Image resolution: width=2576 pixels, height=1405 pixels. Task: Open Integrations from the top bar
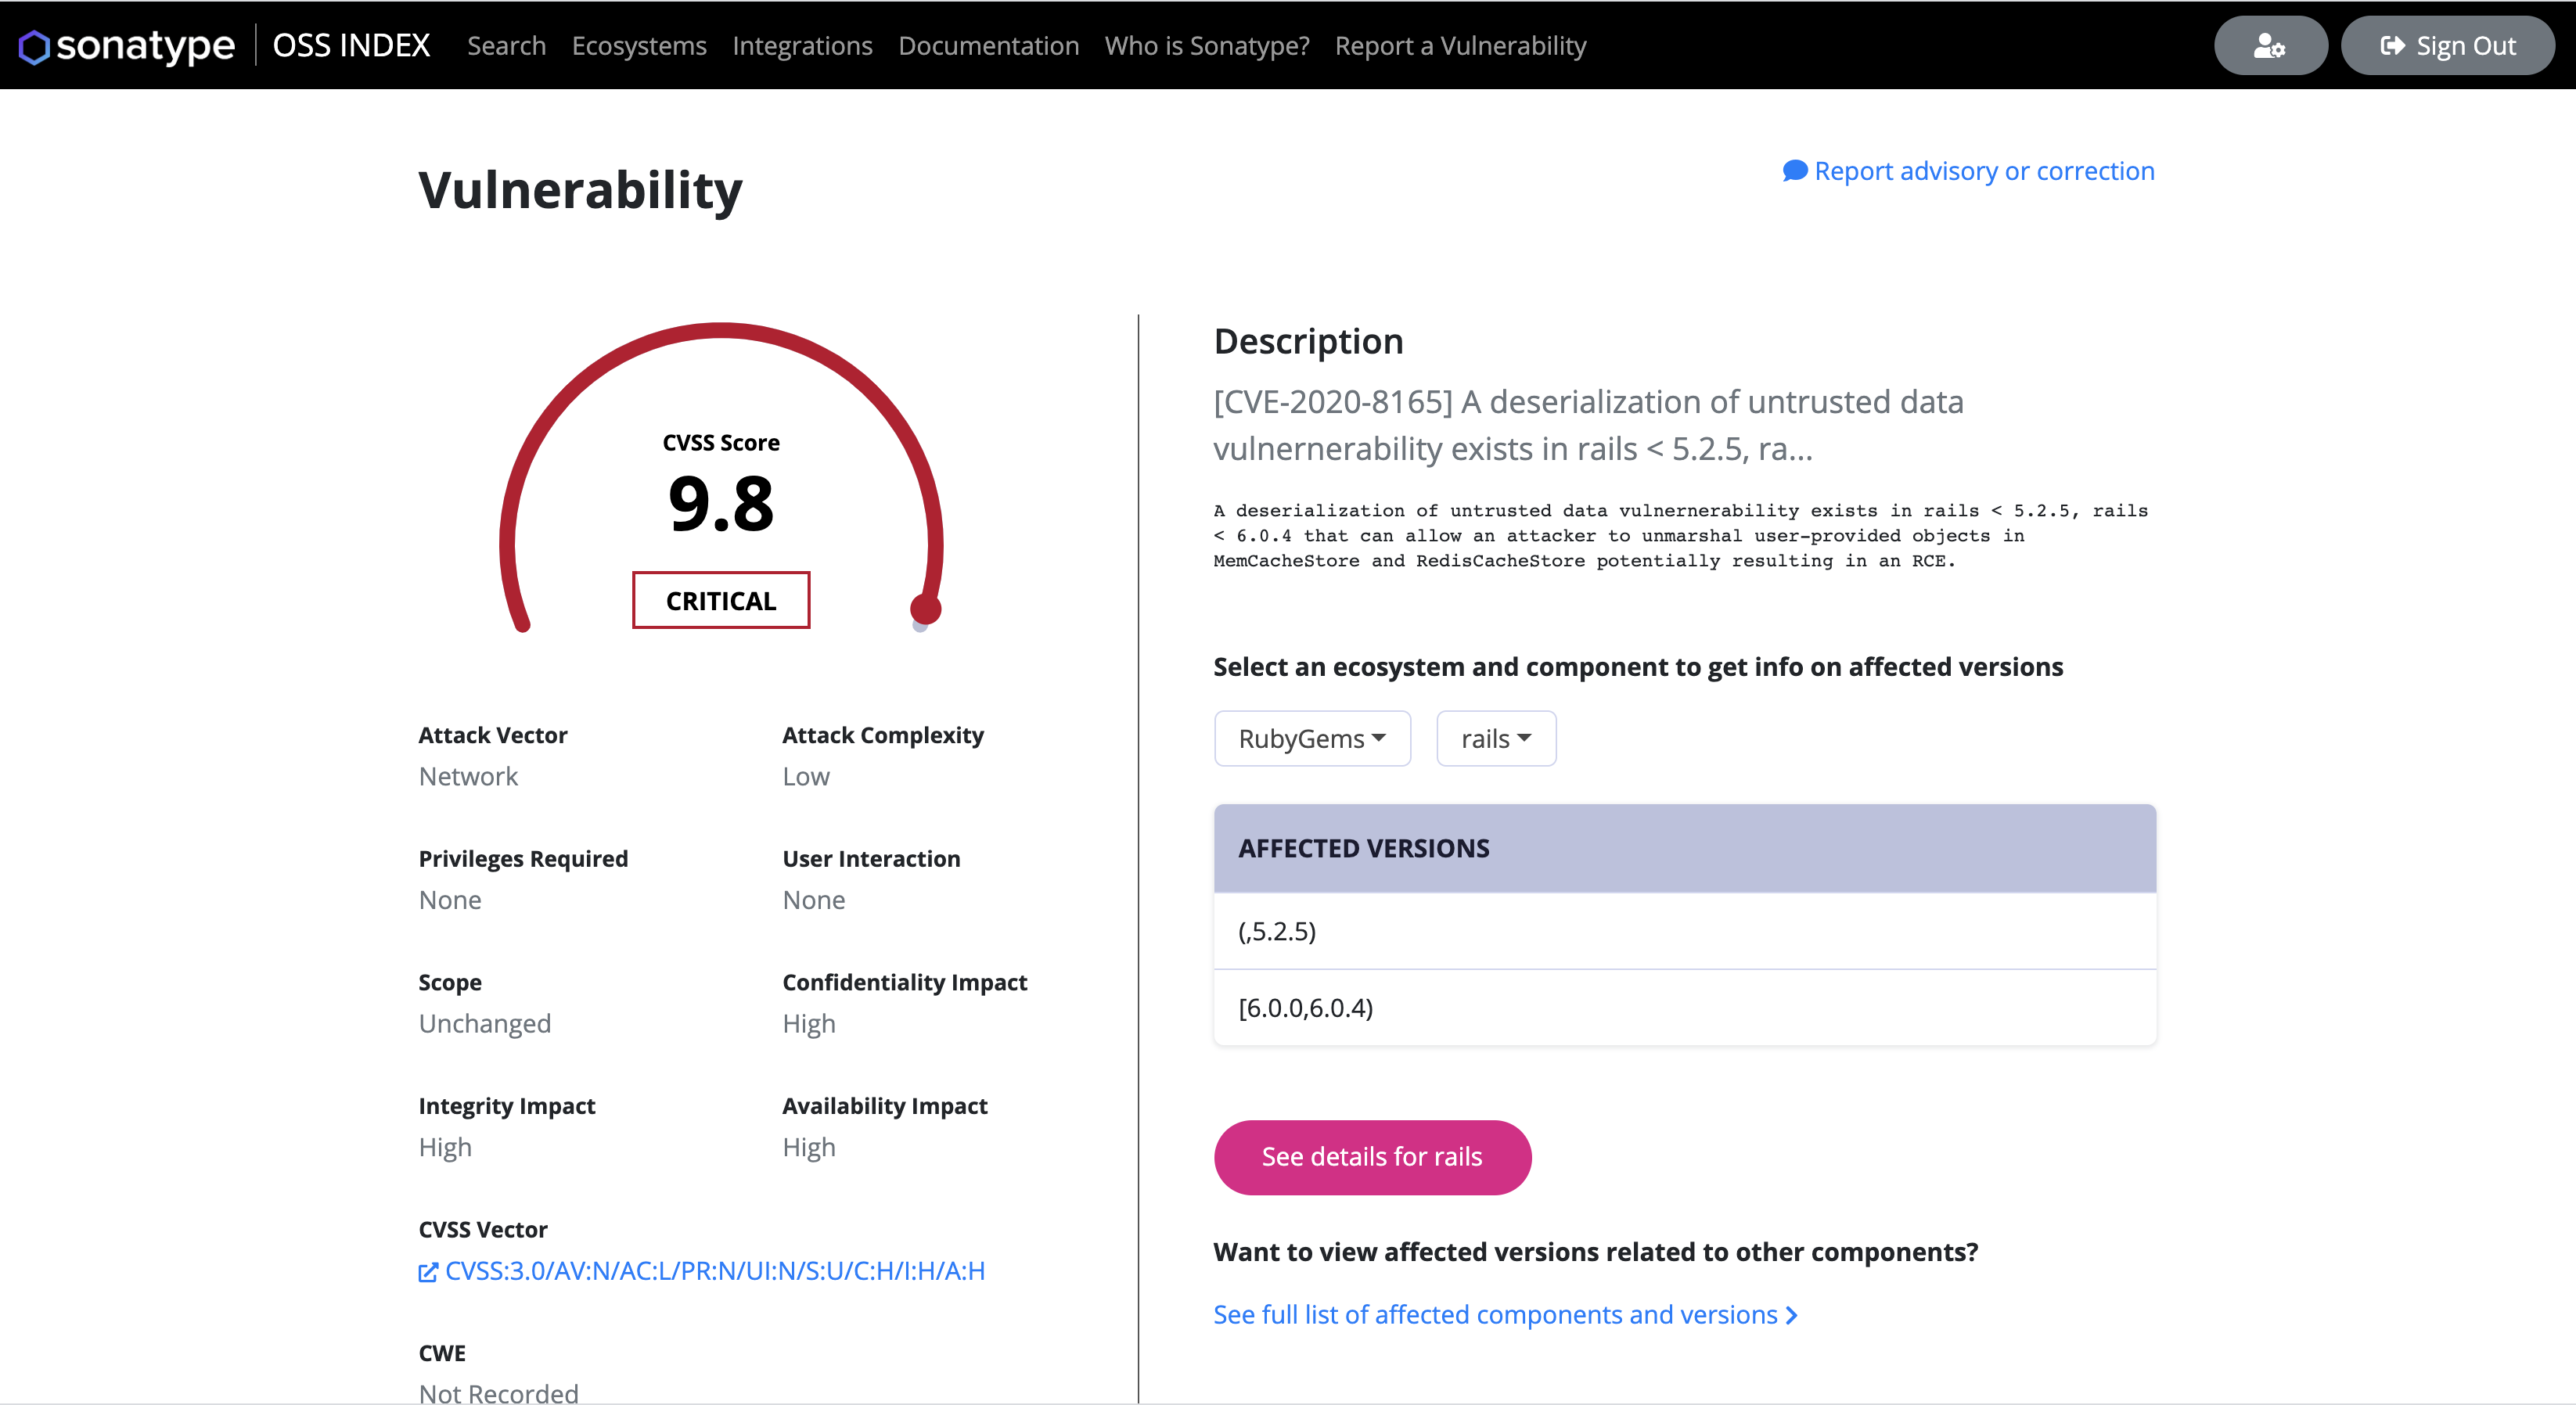point(802,46)
